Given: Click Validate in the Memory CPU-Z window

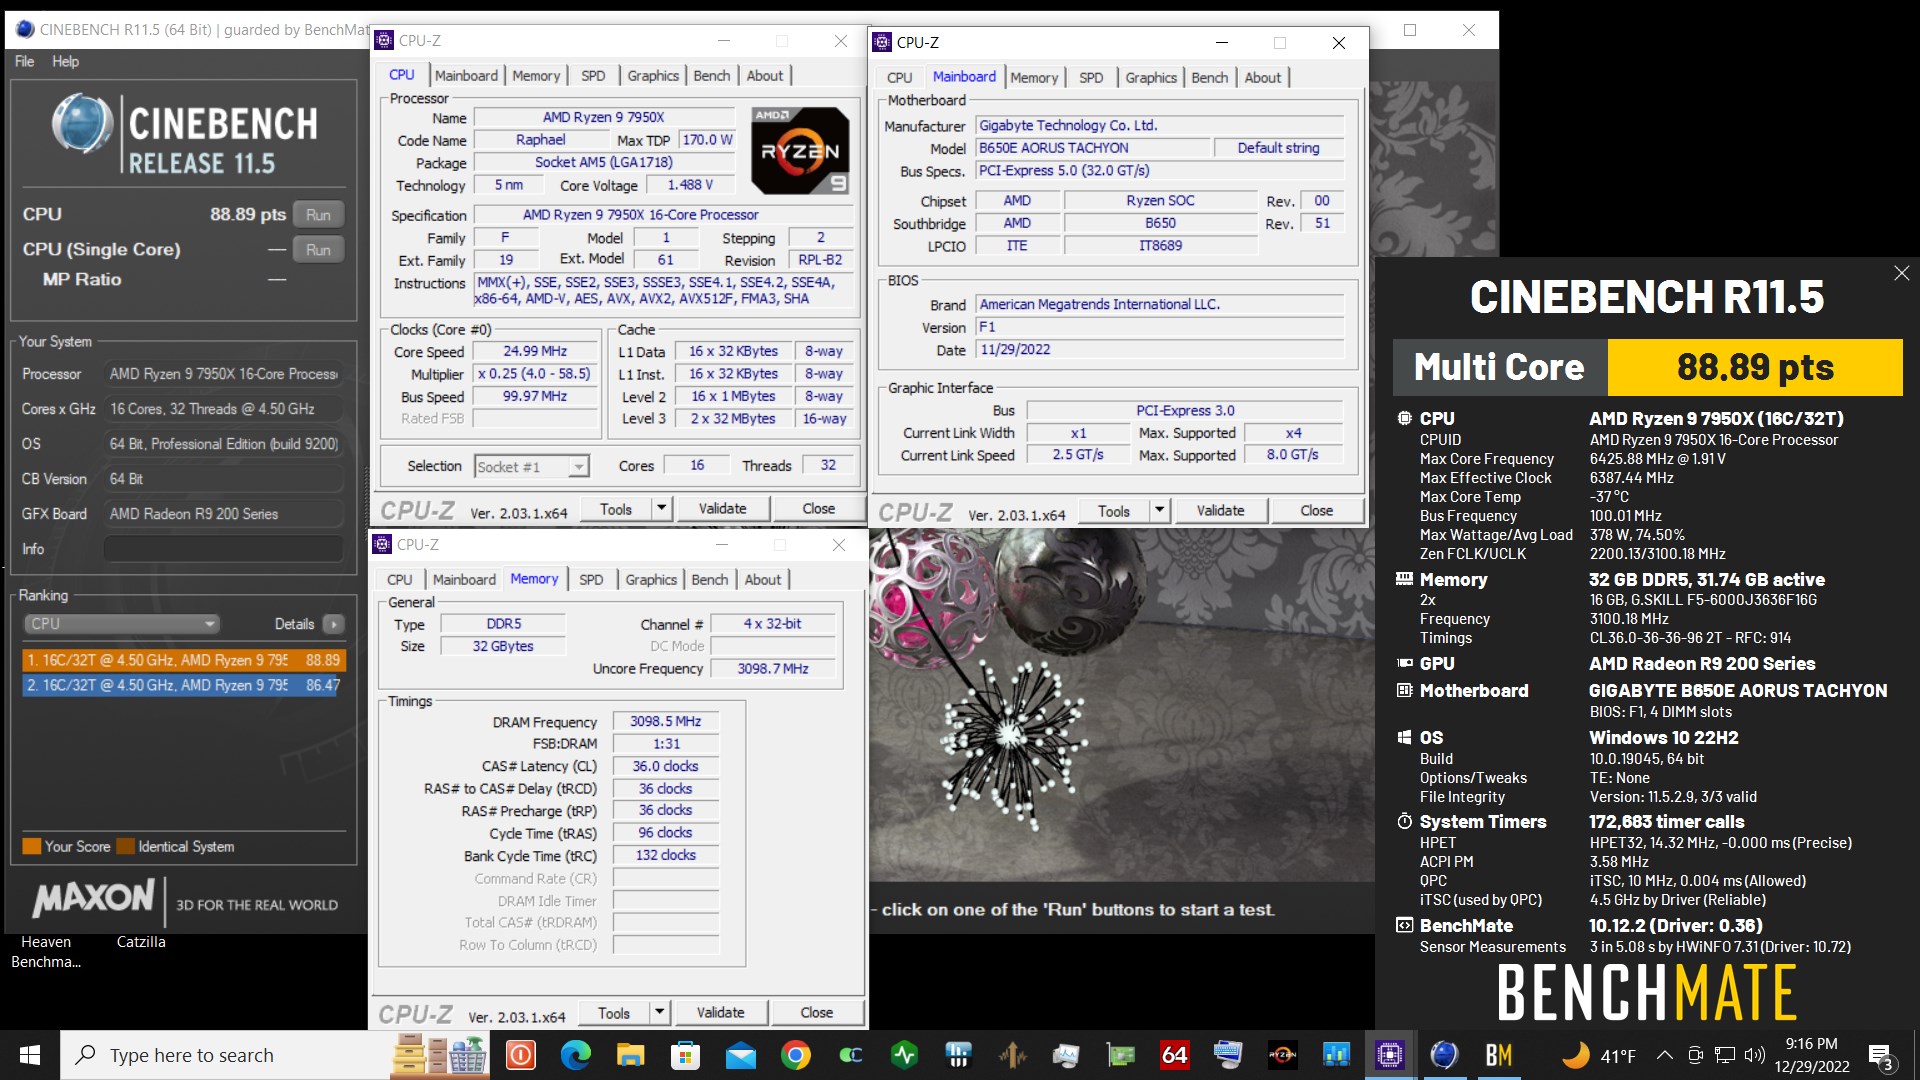Looking at the screenshot, I should coord(720,1013).
